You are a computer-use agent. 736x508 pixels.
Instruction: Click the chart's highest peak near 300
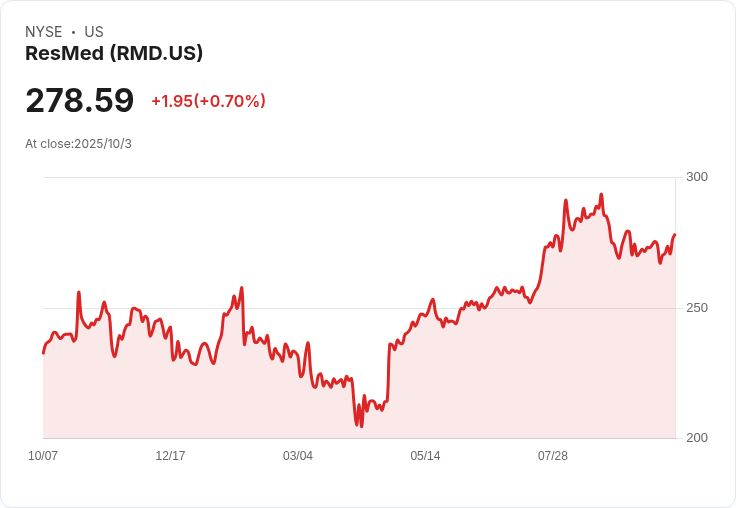pyautogui.click(x=601, y=194)
